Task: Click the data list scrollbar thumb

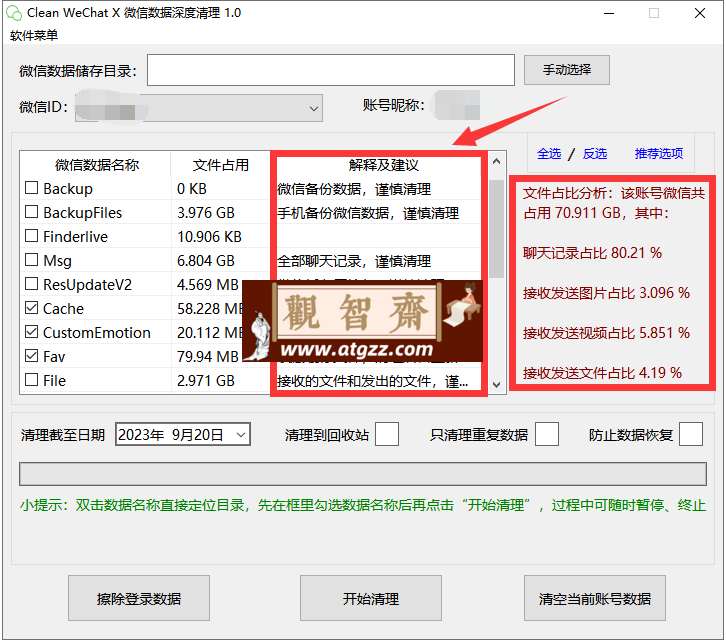Action: tap(497, 229)
